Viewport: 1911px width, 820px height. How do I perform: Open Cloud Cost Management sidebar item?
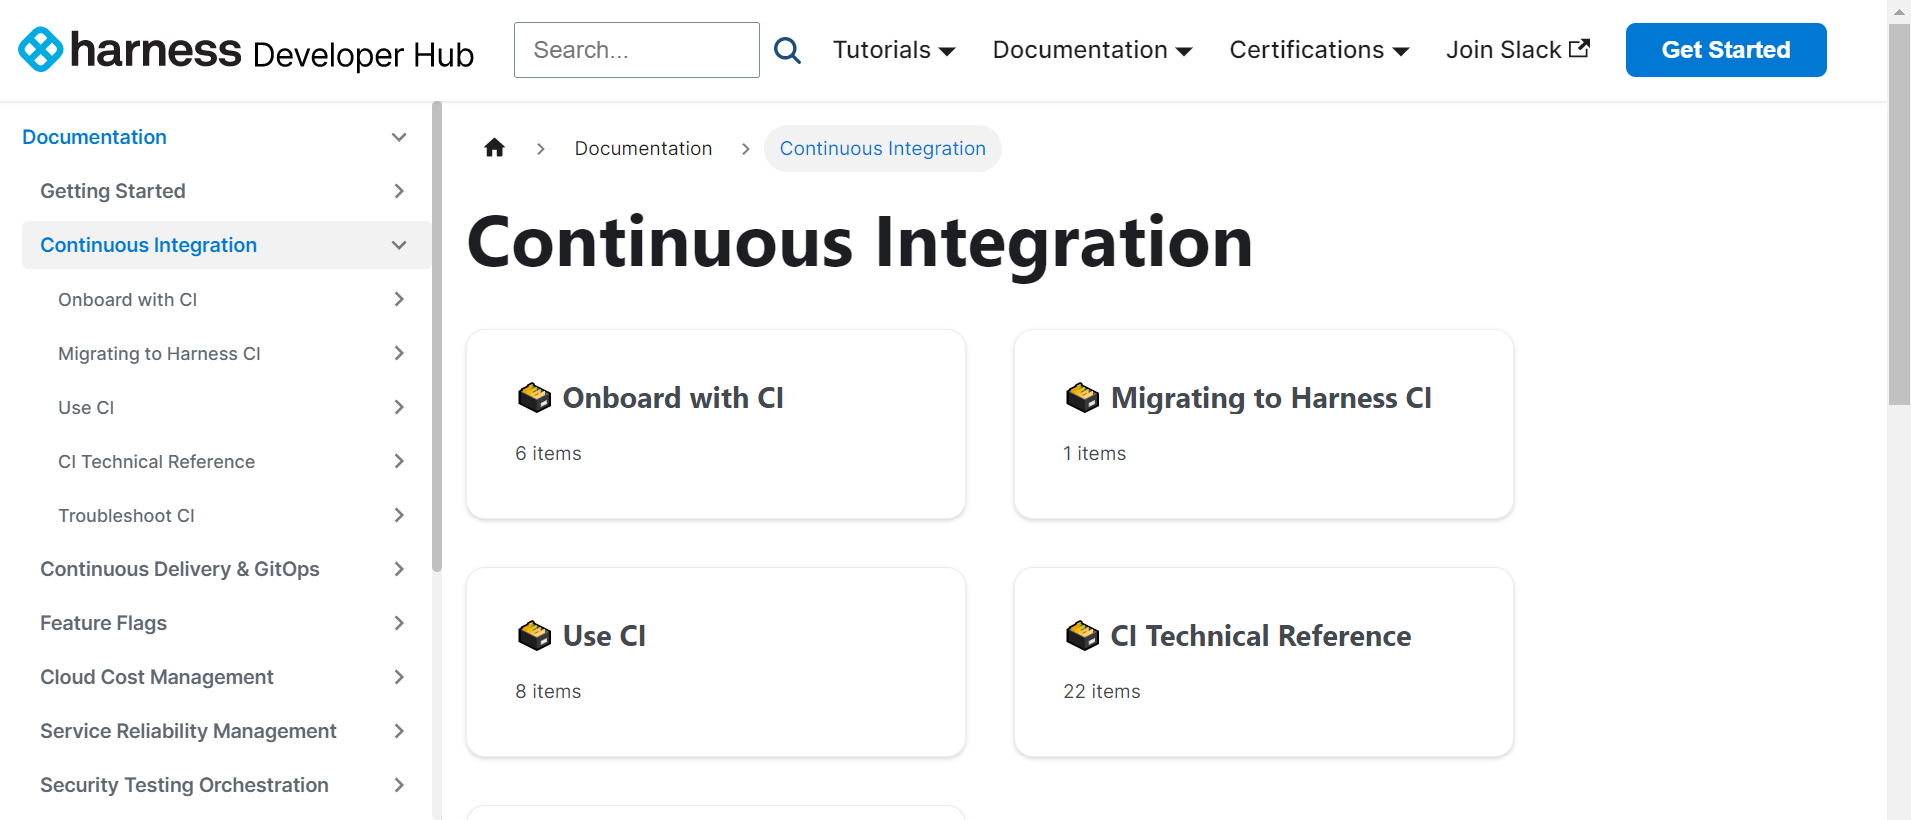(156, 677)
